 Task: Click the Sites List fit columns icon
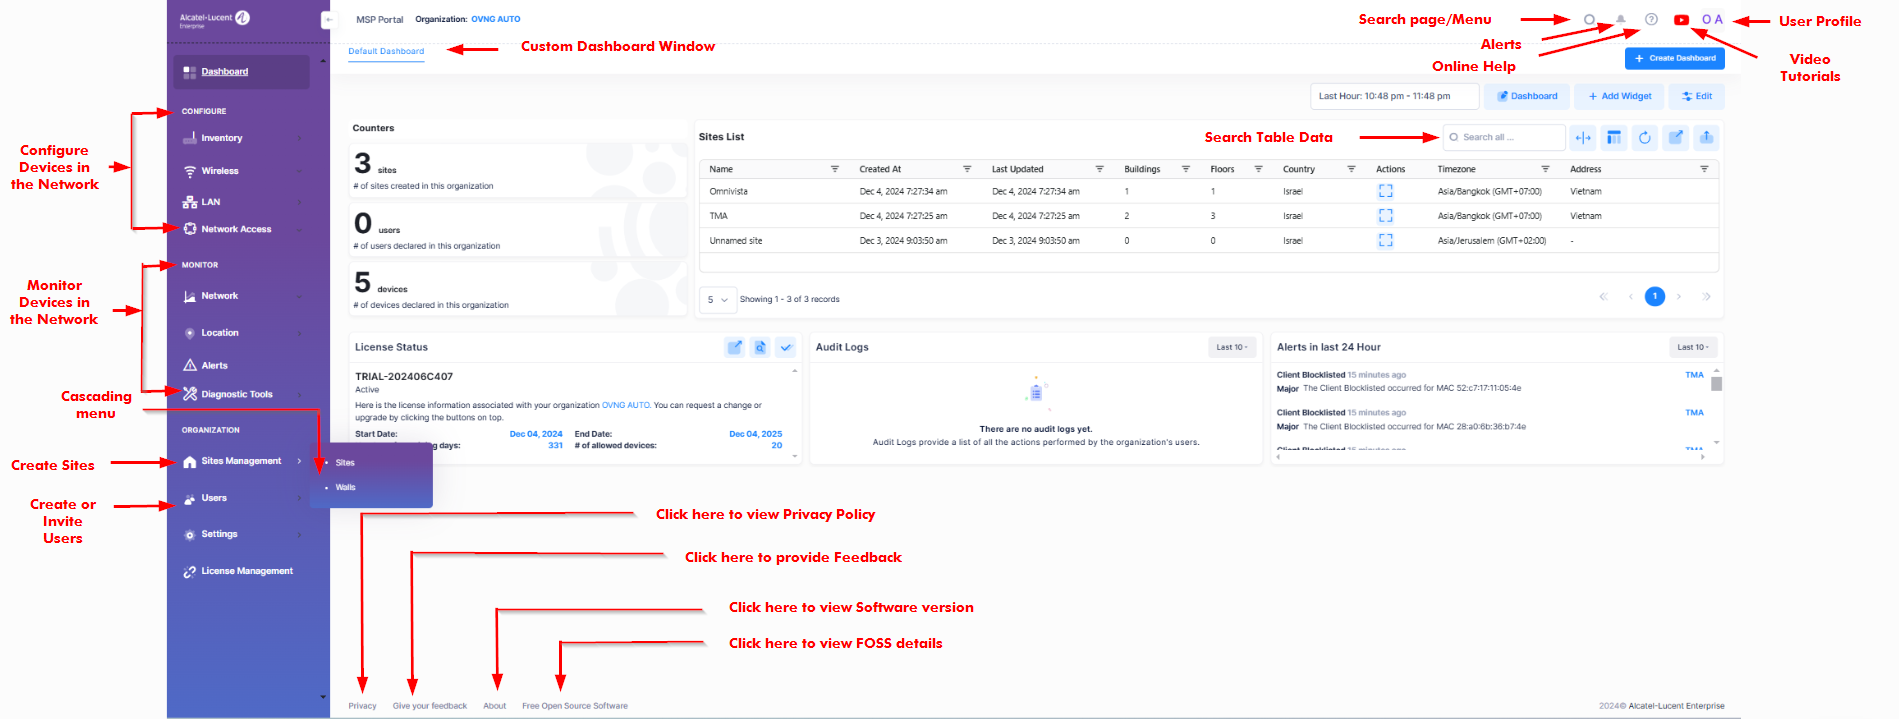[x=1583, y=137]
